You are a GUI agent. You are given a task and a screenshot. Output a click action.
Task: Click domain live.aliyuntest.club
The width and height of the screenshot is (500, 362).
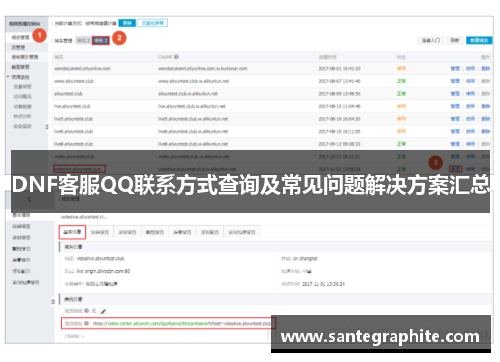point(72,106)
